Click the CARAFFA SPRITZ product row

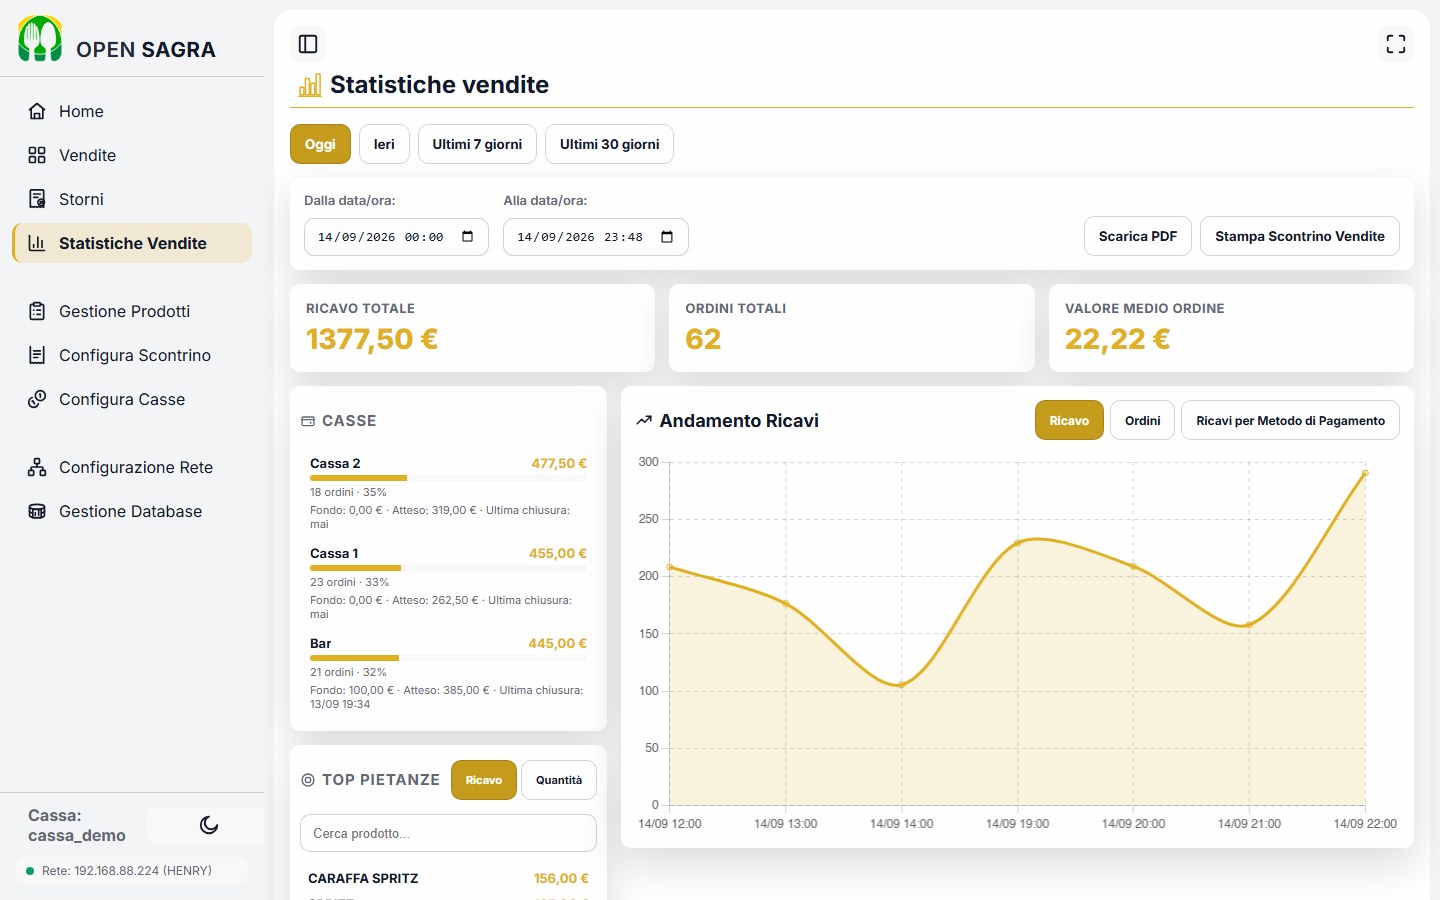tap(448, 878)
